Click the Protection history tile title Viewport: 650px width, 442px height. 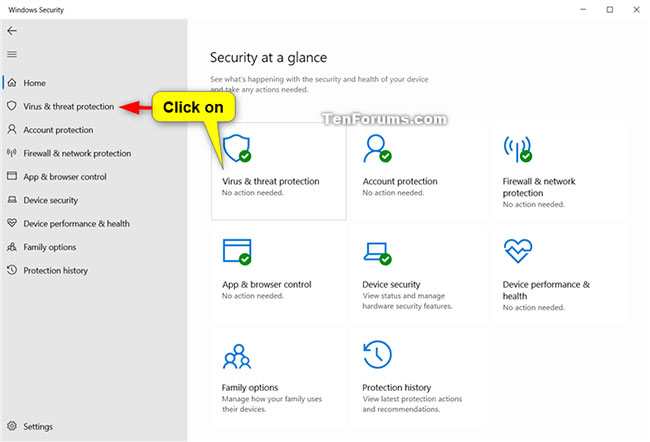[x=397, y=387]
